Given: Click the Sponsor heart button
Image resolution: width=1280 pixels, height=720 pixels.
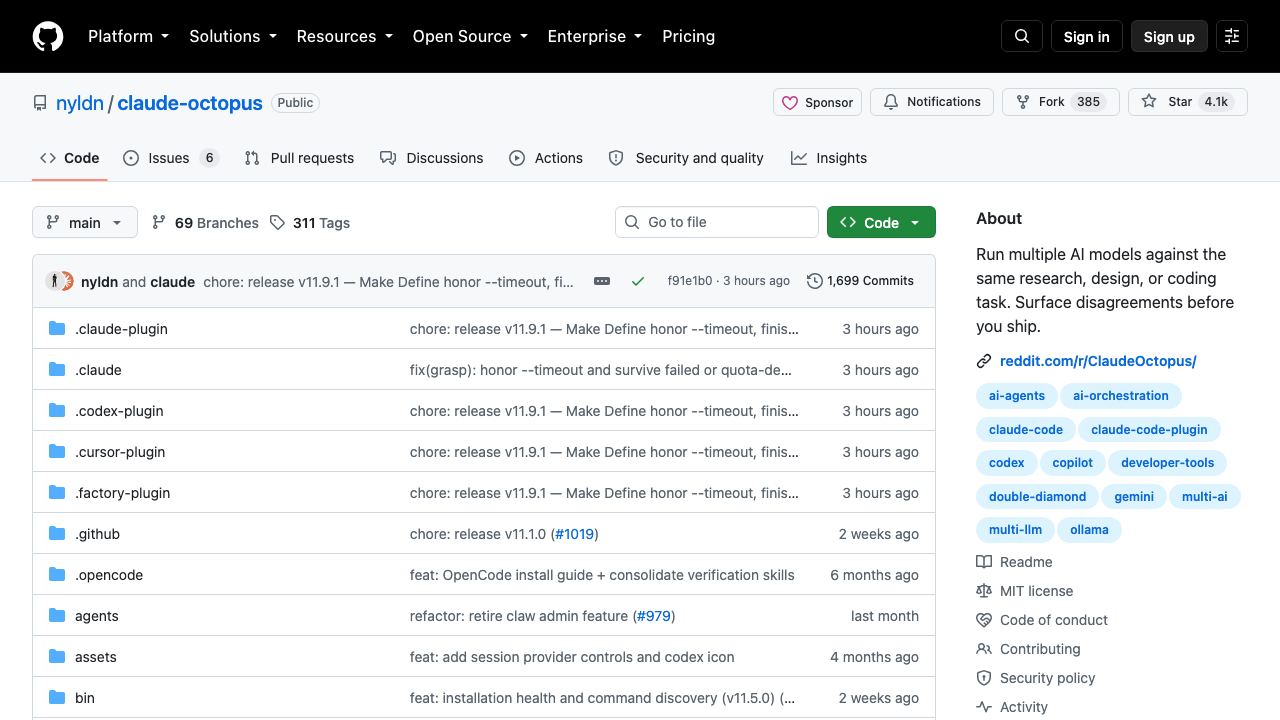Looking at the screenshot, I should coord(817,102).
